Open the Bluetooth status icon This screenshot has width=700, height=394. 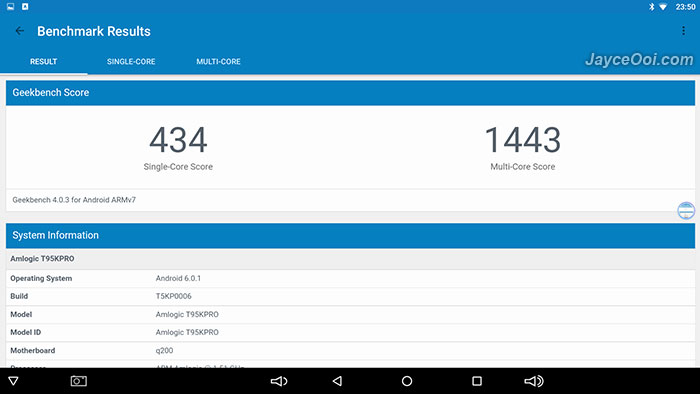point(651,7)
